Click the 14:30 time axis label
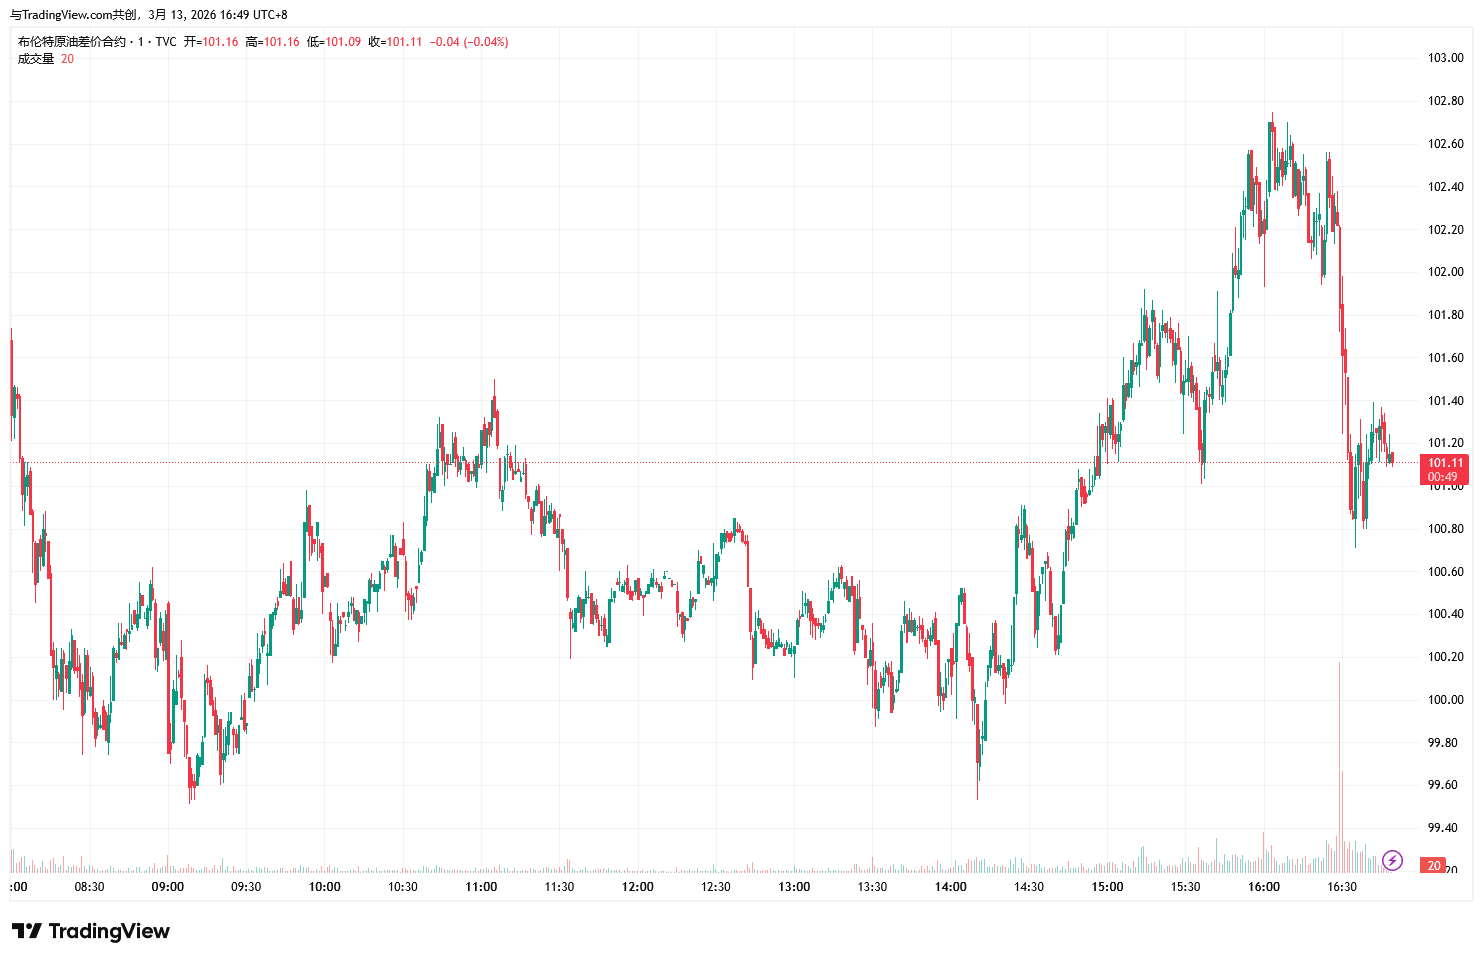Image resolution: width=1483 pixels, height=961 pixels. (x=1028, y=887)
